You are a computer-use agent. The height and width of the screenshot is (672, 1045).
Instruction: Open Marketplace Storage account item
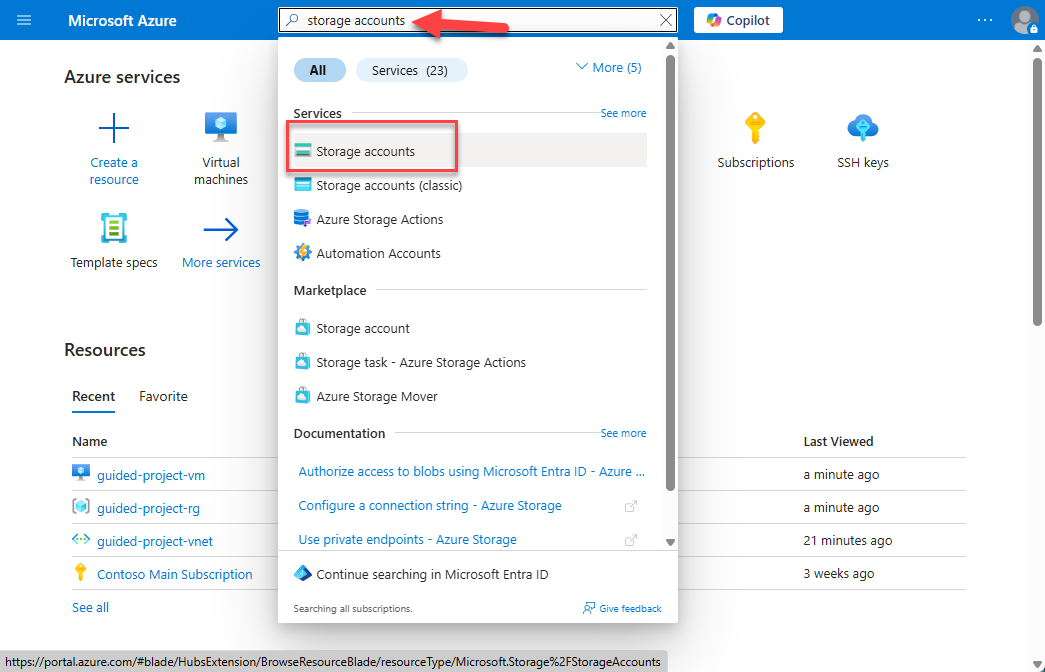click(x=470, y=328)
